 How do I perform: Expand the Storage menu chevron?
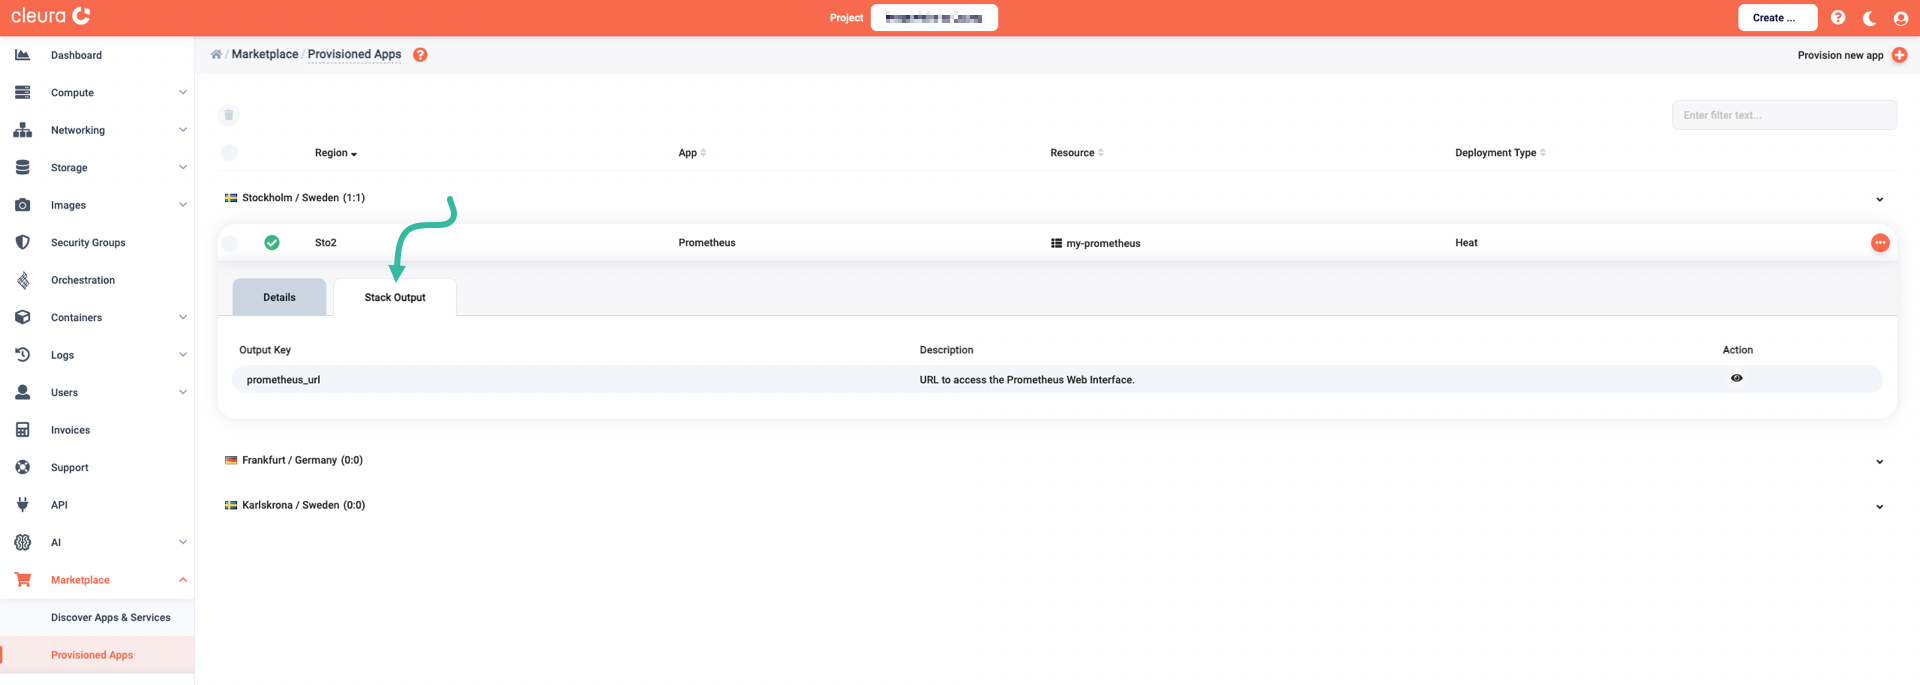point(182,167)
